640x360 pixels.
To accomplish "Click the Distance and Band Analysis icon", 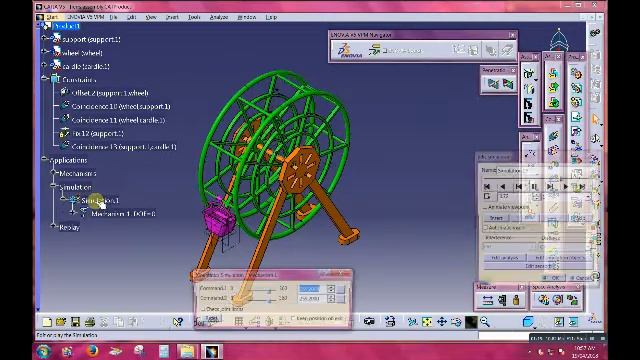I will click(x=573, y=300).
